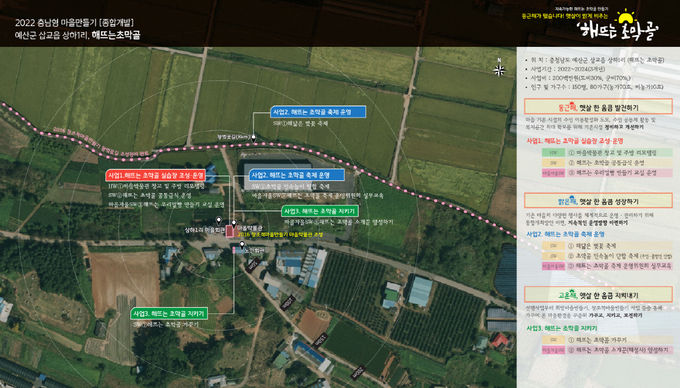Click the north compass star icon

499,69
